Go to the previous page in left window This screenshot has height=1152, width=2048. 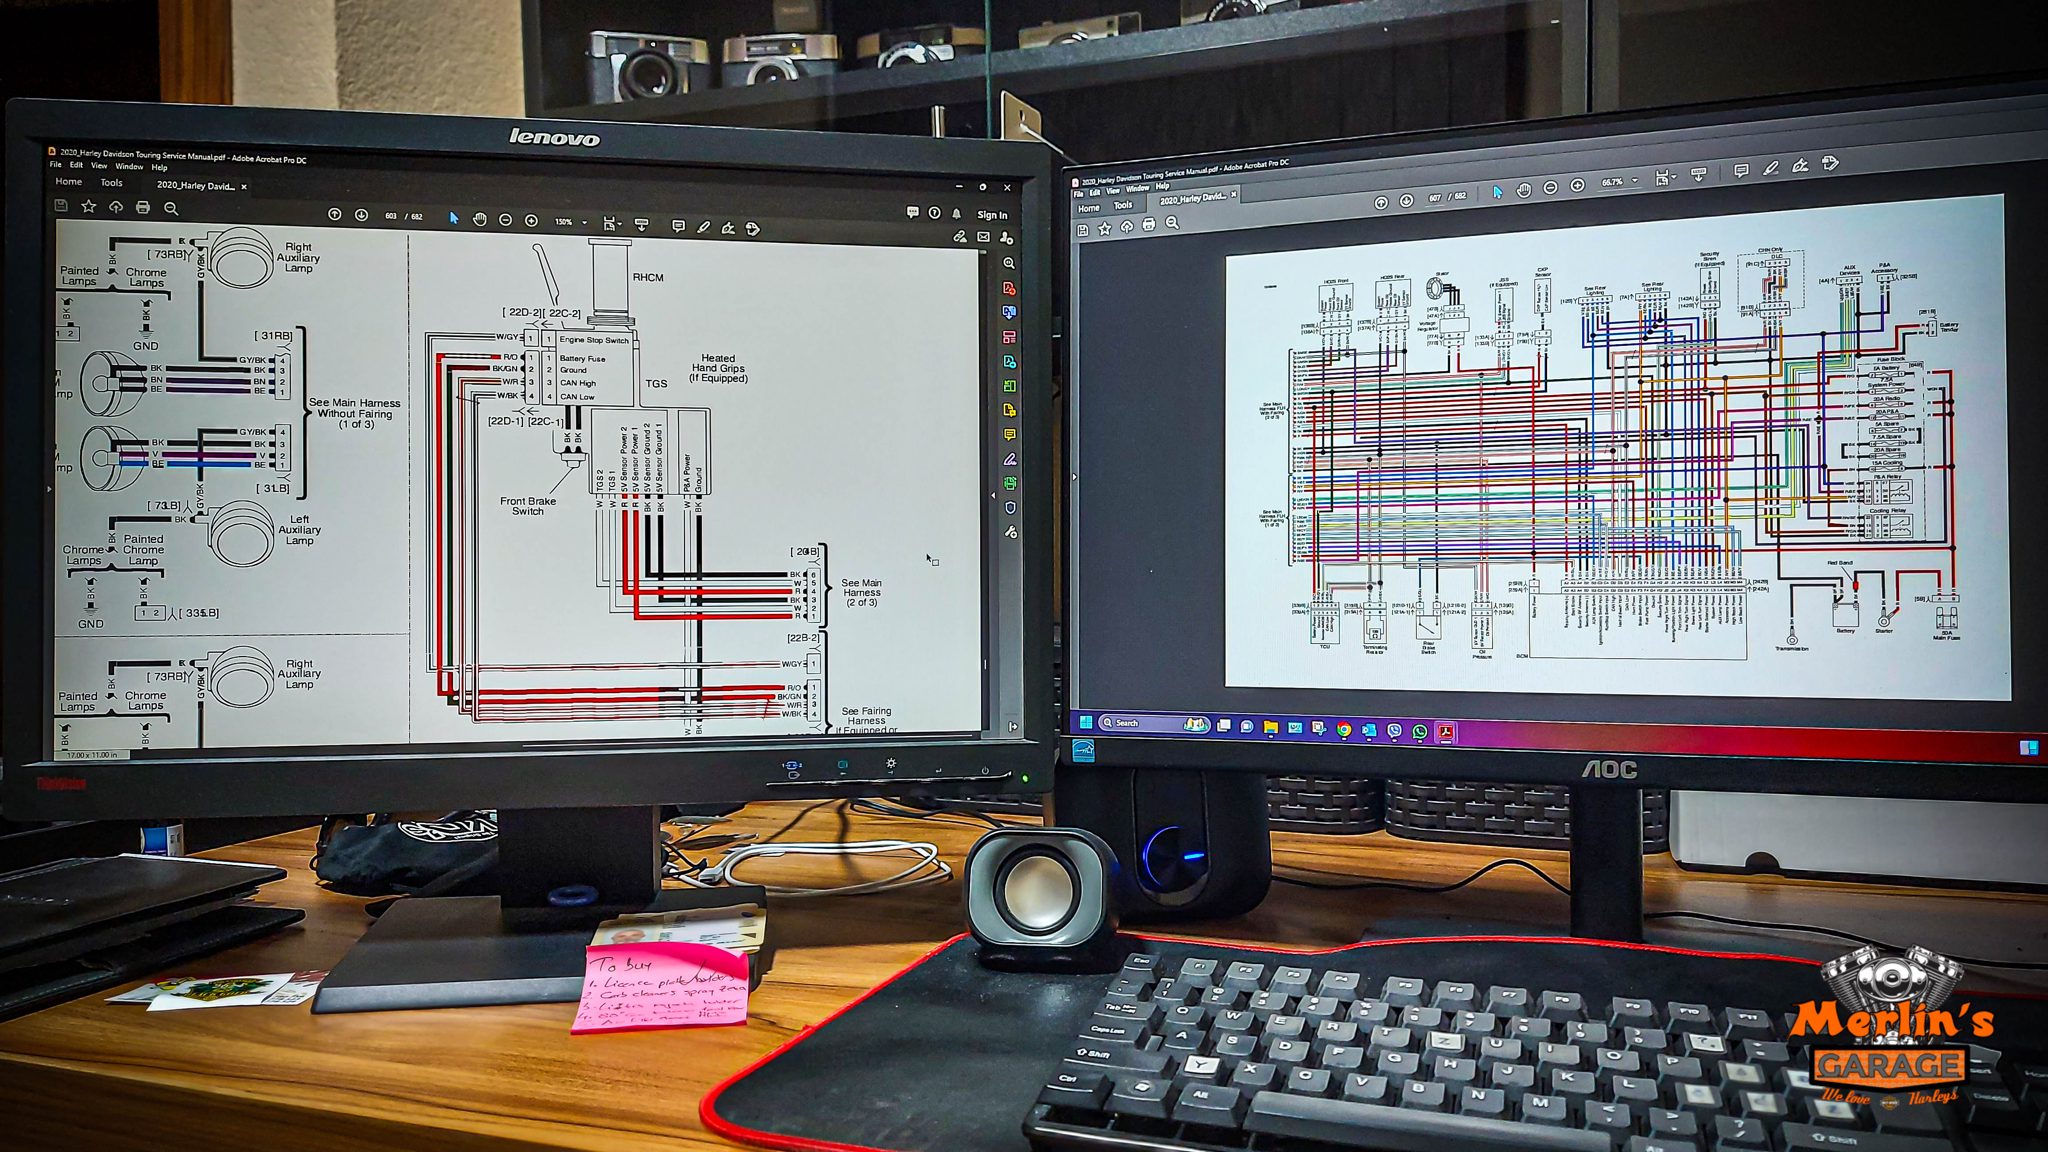[x=335, y=215]
